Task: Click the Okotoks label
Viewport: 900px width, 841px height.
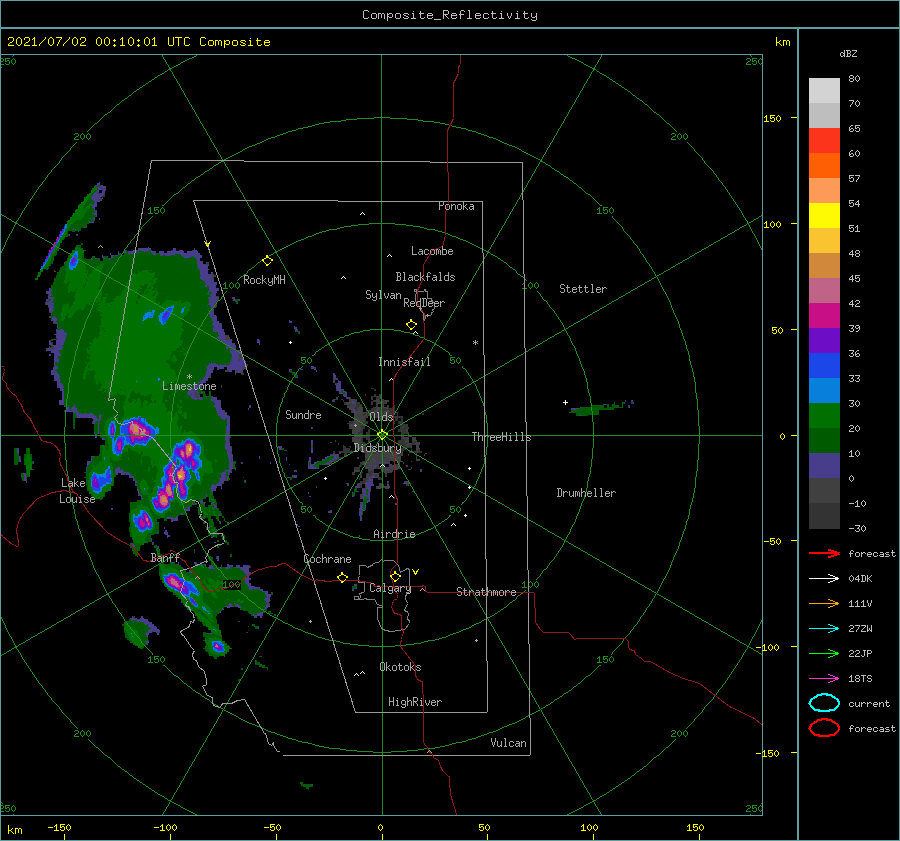Action: (400, 668)
